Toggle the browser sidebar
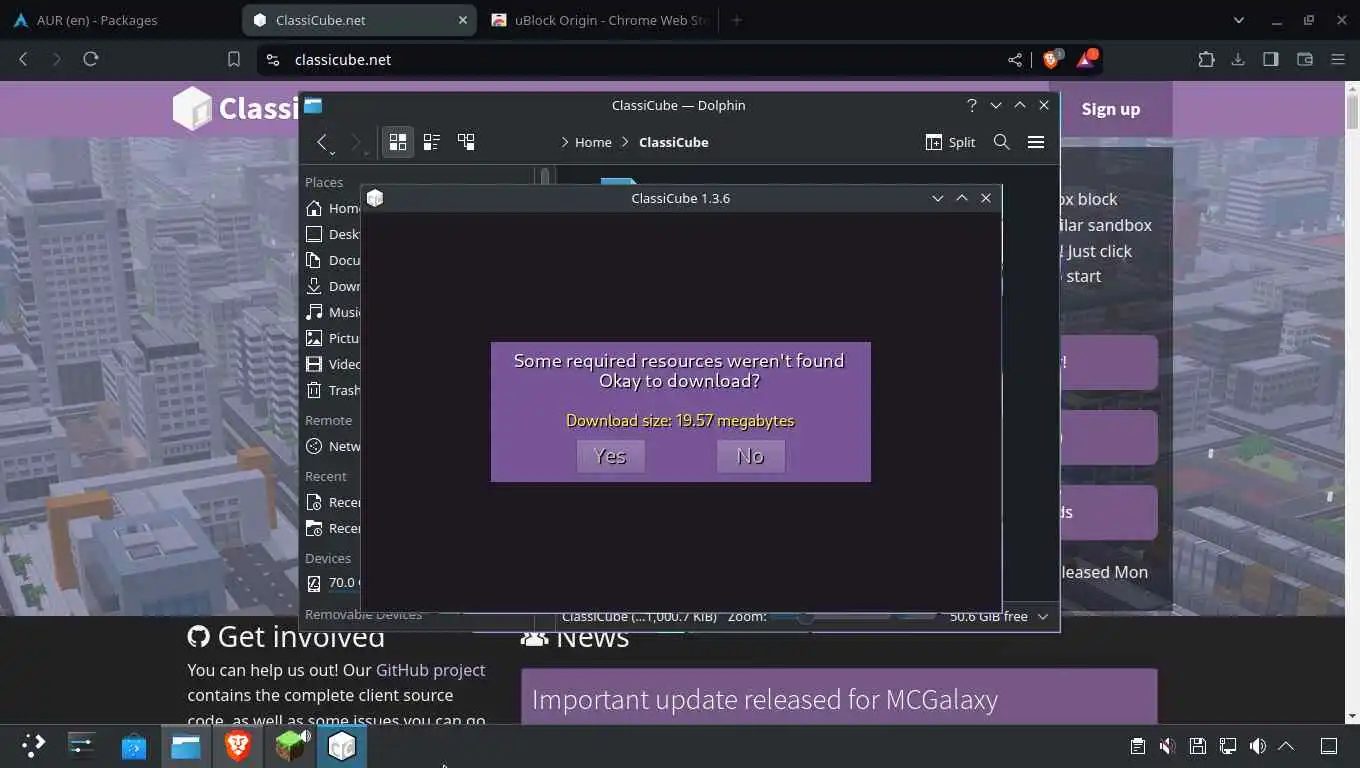Viewport: 1360px width, 768px height. (x=1271, y=59)
